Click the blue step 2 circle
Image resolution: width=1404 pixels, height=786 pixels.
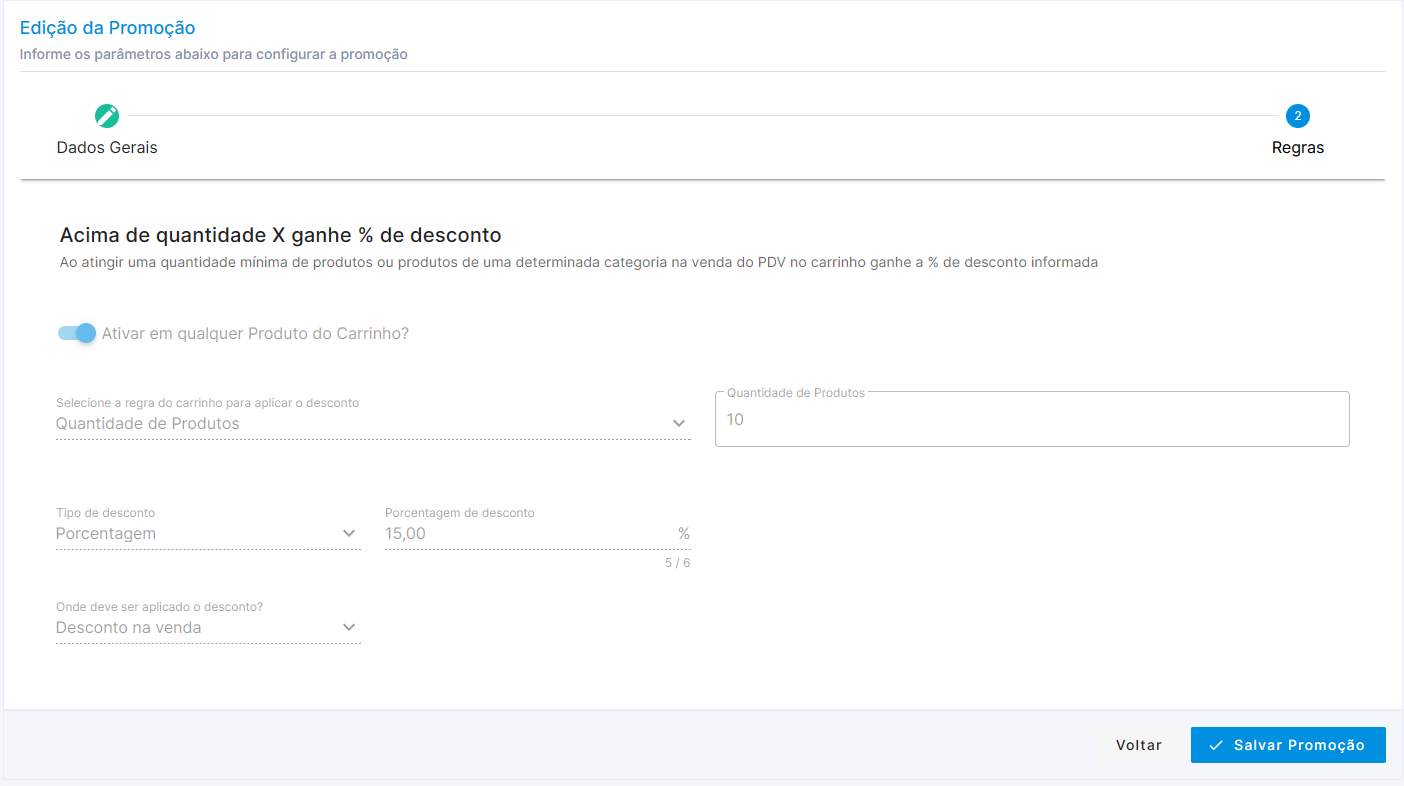(x=1298, y=116)
